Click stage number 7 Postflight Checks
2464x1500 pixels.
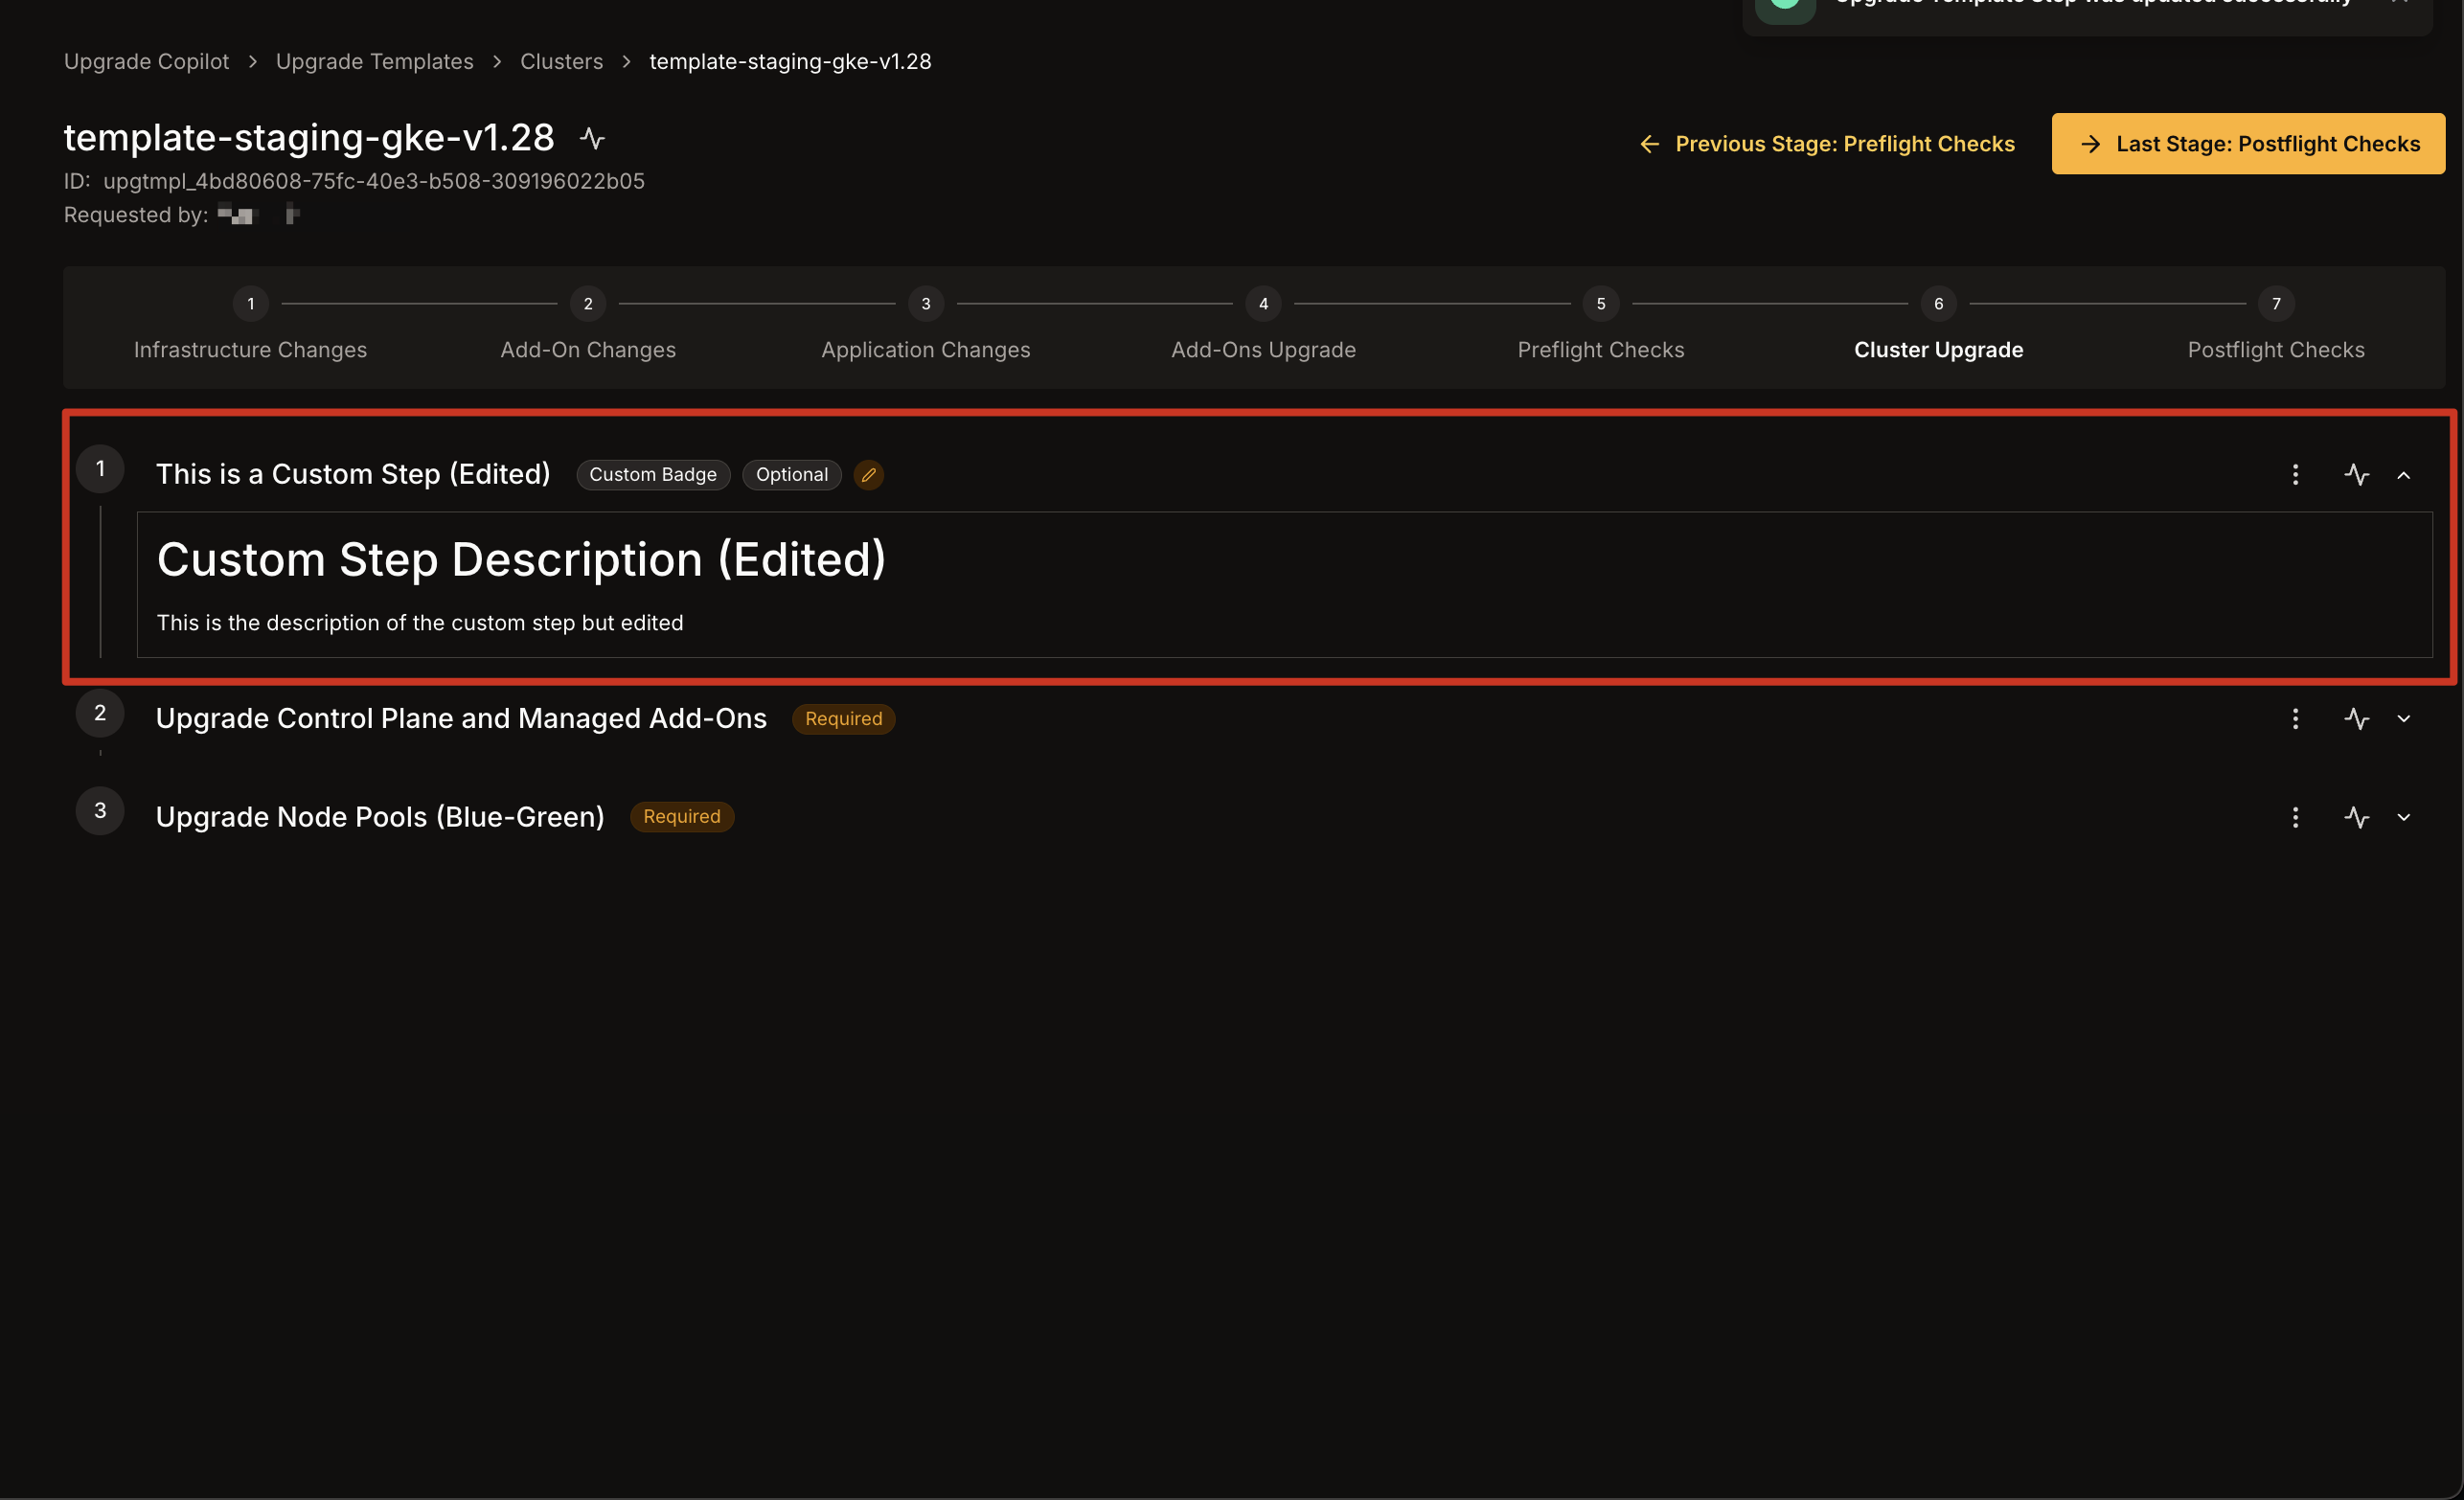pyautogui.click(x=2275, y=304)
